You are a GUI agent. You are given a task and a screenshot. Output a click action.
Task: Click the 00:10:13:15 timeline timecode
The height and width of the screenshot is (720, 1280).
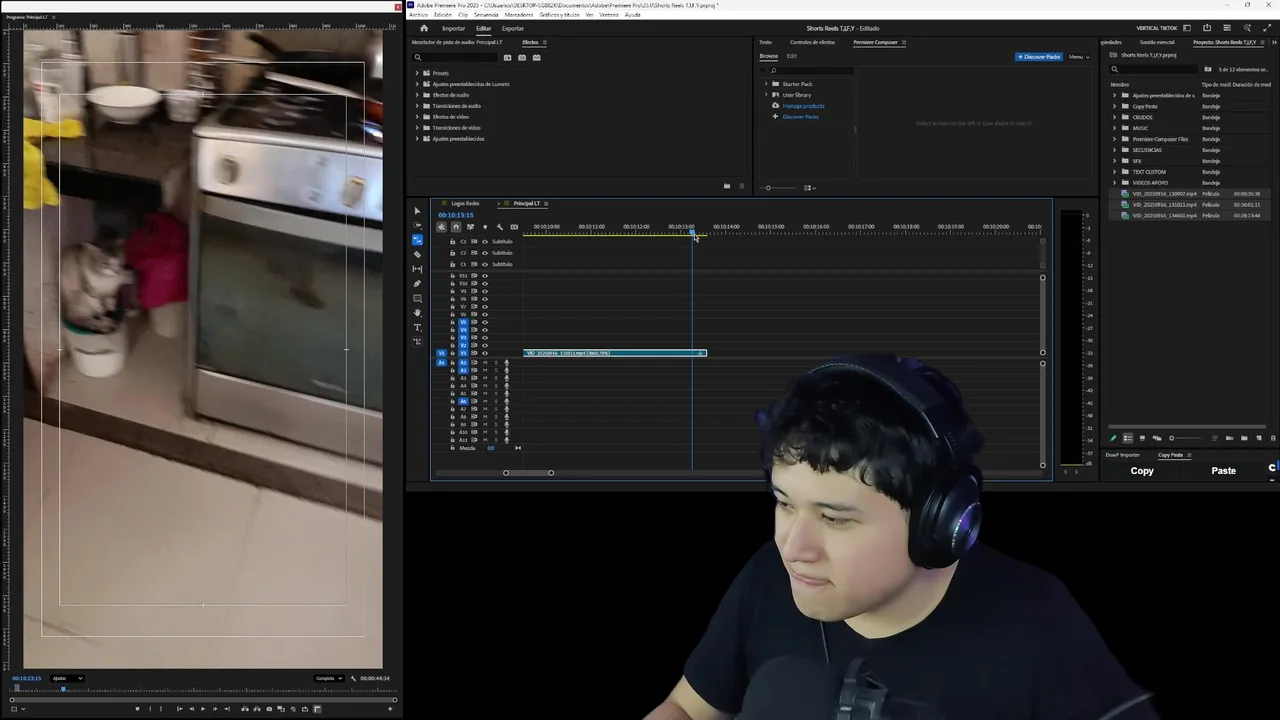tap(455, 215)
